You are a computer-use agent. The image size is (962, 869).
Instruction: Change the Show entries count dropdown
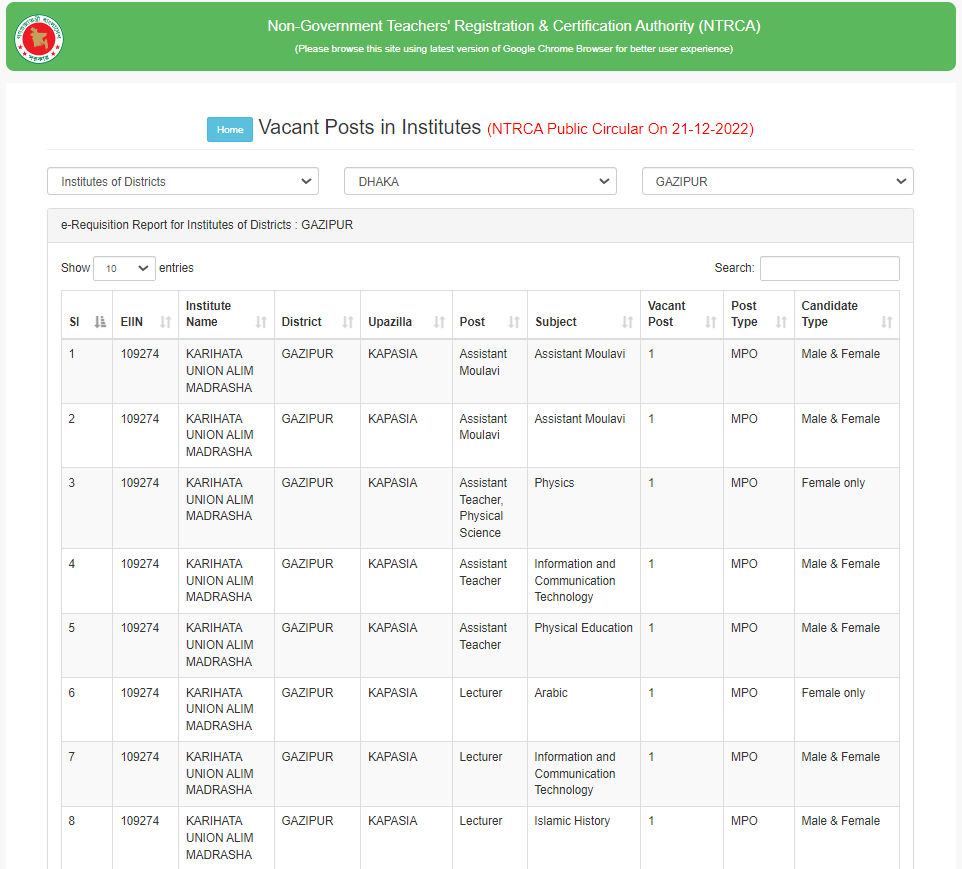125,268
